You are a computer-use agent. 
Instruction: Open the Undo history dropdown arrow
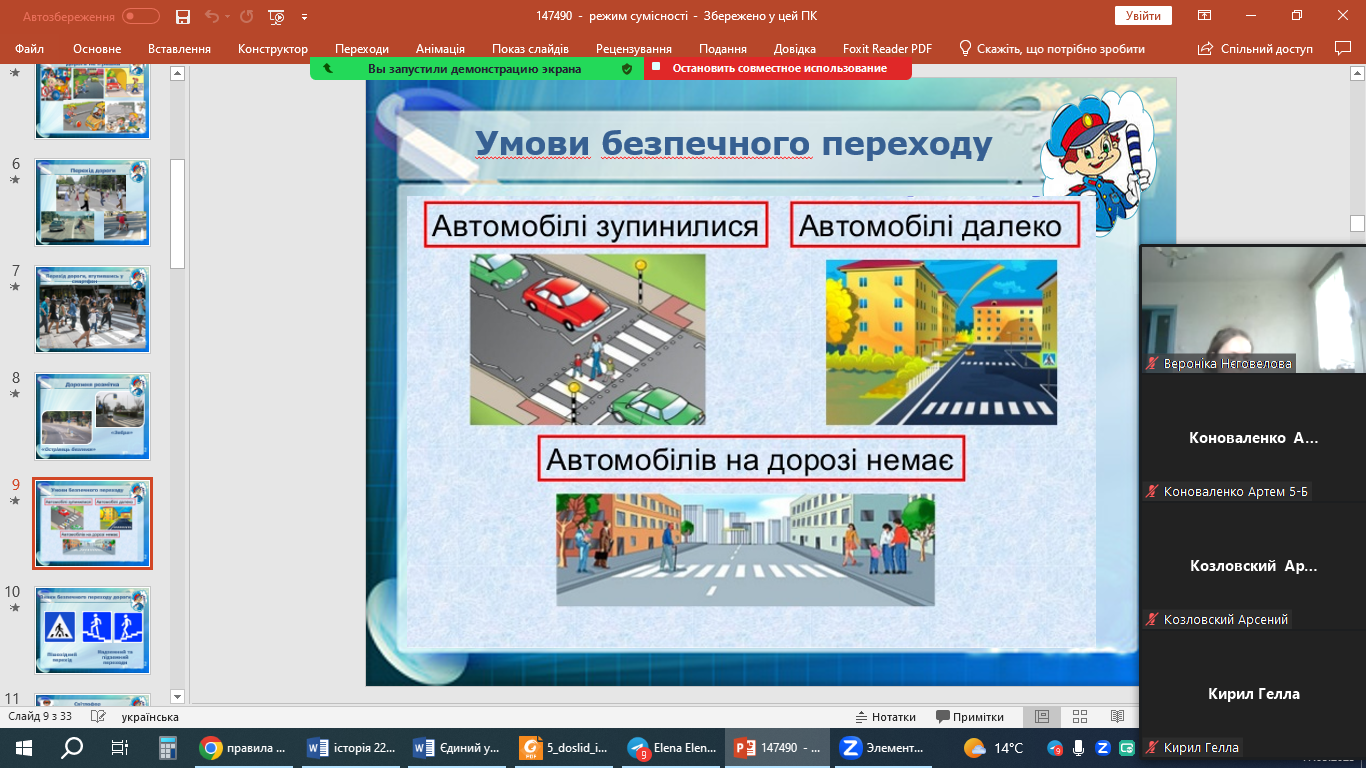coord(227,17)
